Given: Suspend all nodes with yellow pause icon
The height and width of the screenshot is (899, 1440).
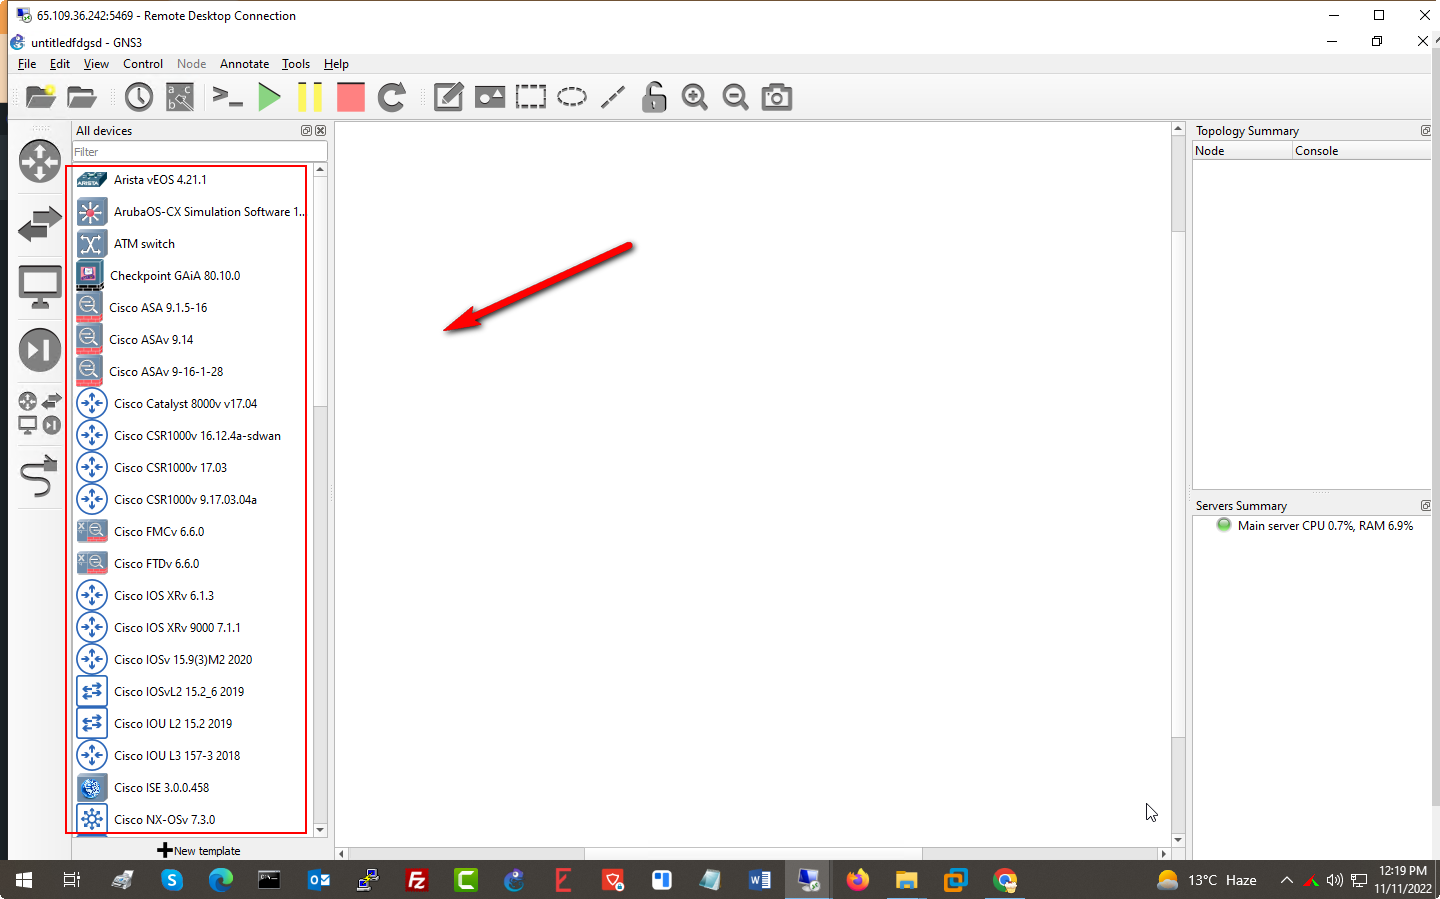Looking at the screenshot, I should [310, 97].
